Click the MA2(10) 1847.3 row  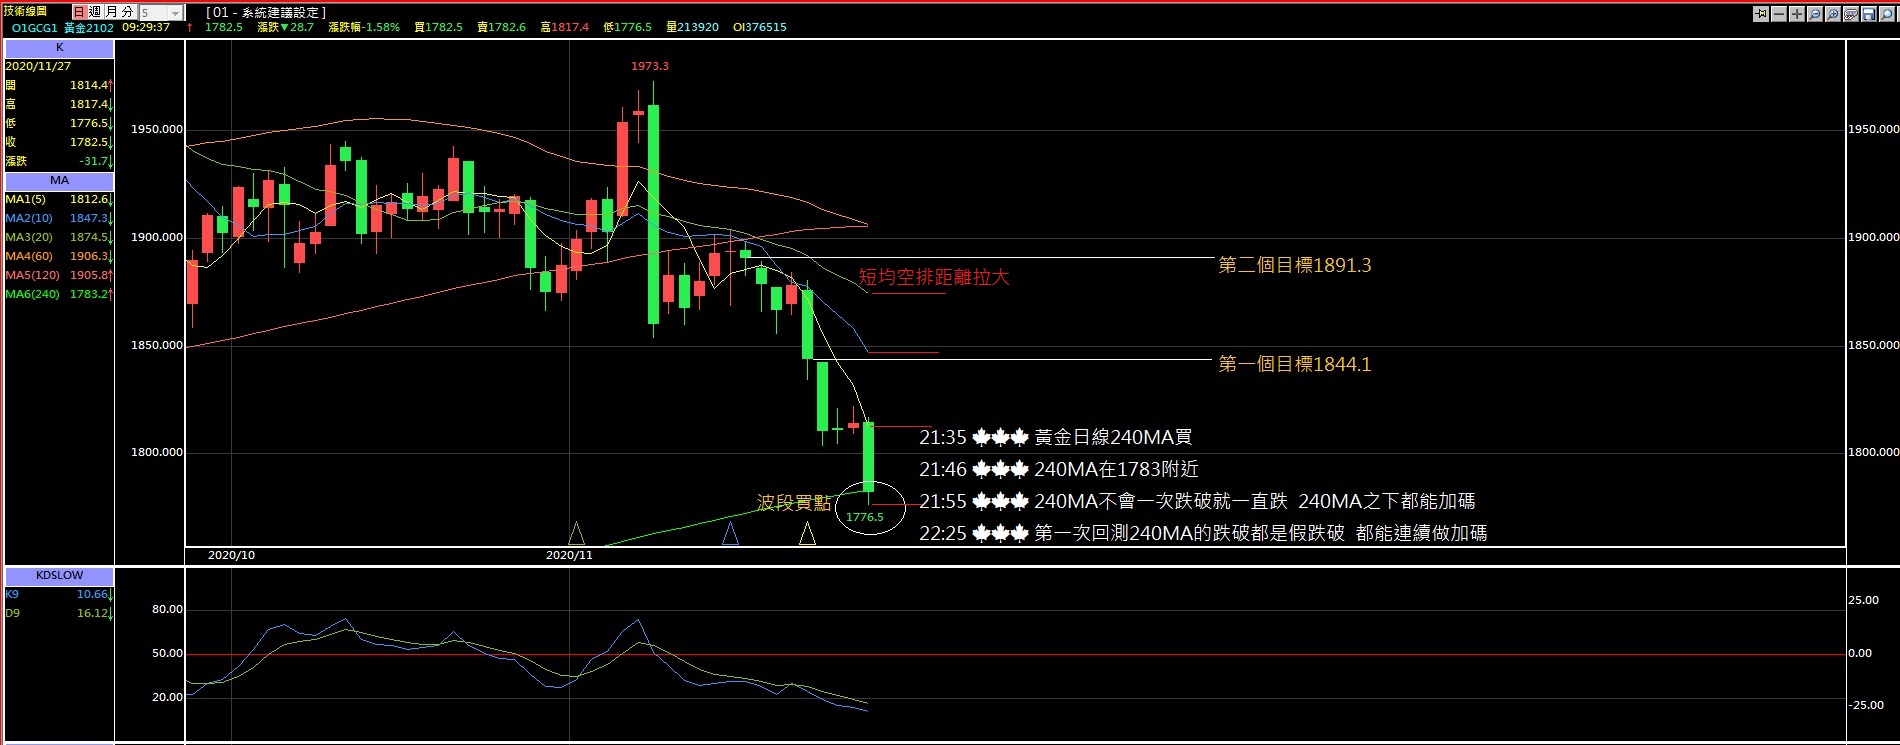coord(60,218)
